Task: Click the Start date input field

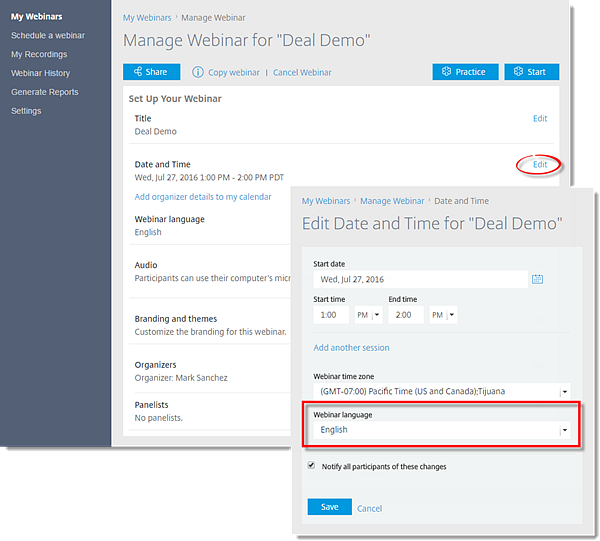Action: click(x=420, y=279)
